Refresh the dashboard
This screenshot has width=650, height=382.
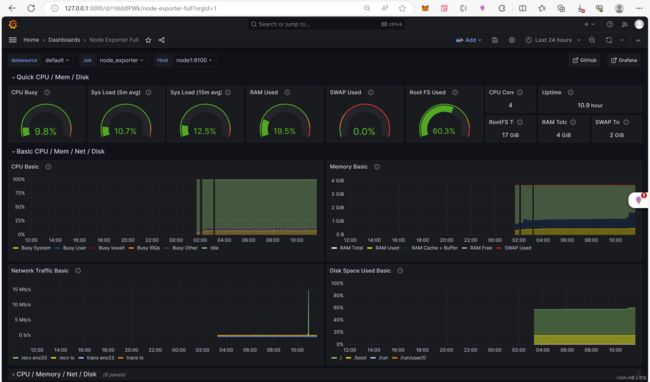coord(609,40)
